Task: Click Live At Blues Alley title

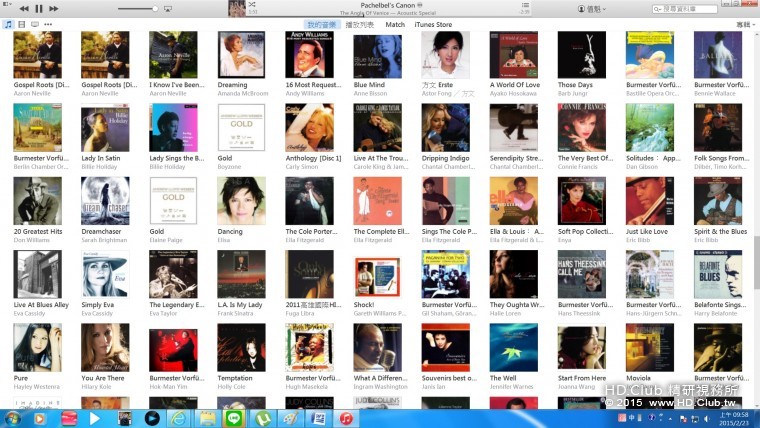Action: pyautogui.click(x=41, y=305)
